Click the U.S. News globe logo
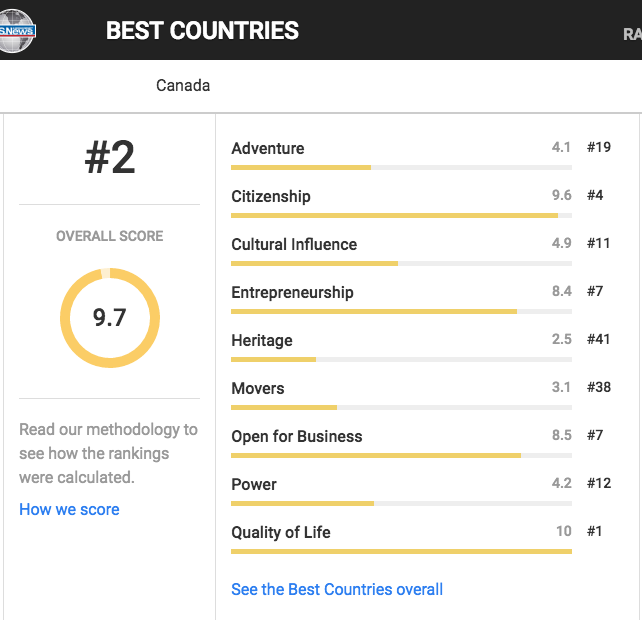 pos(17,30)
